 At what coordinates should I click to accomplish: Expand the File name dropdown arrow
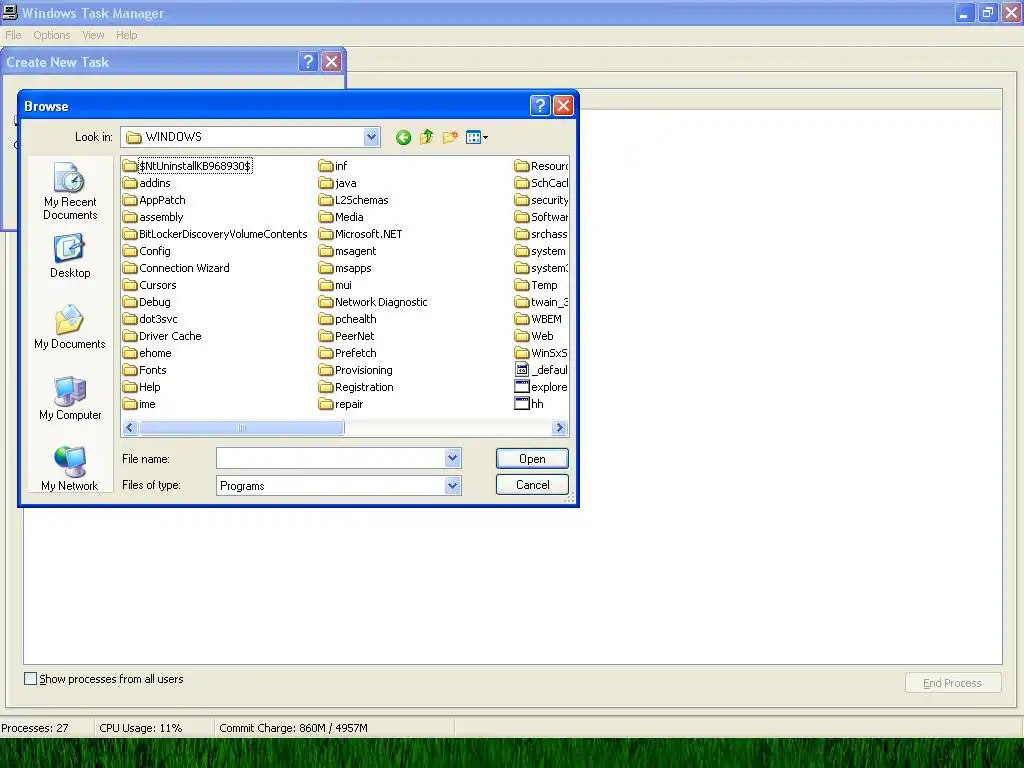pos(453,458)
